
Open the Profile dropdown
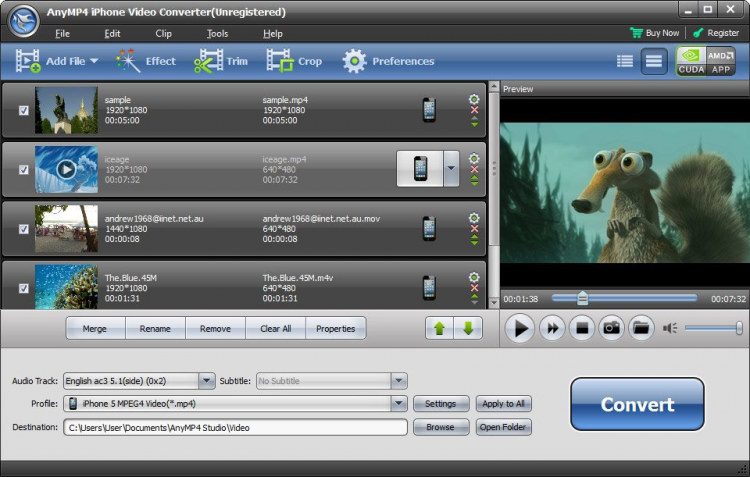coord(398,404)
